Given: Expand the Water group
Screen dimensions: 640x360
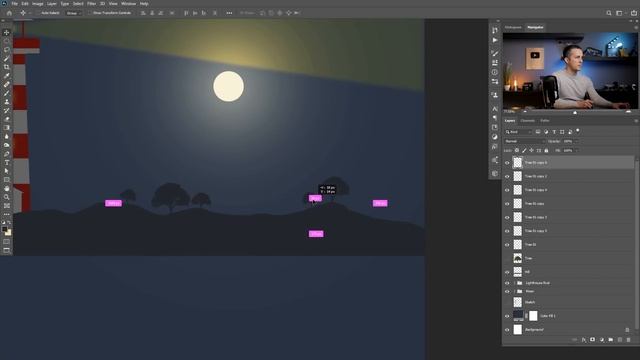Looking at the screenshot, I should 514,291.
